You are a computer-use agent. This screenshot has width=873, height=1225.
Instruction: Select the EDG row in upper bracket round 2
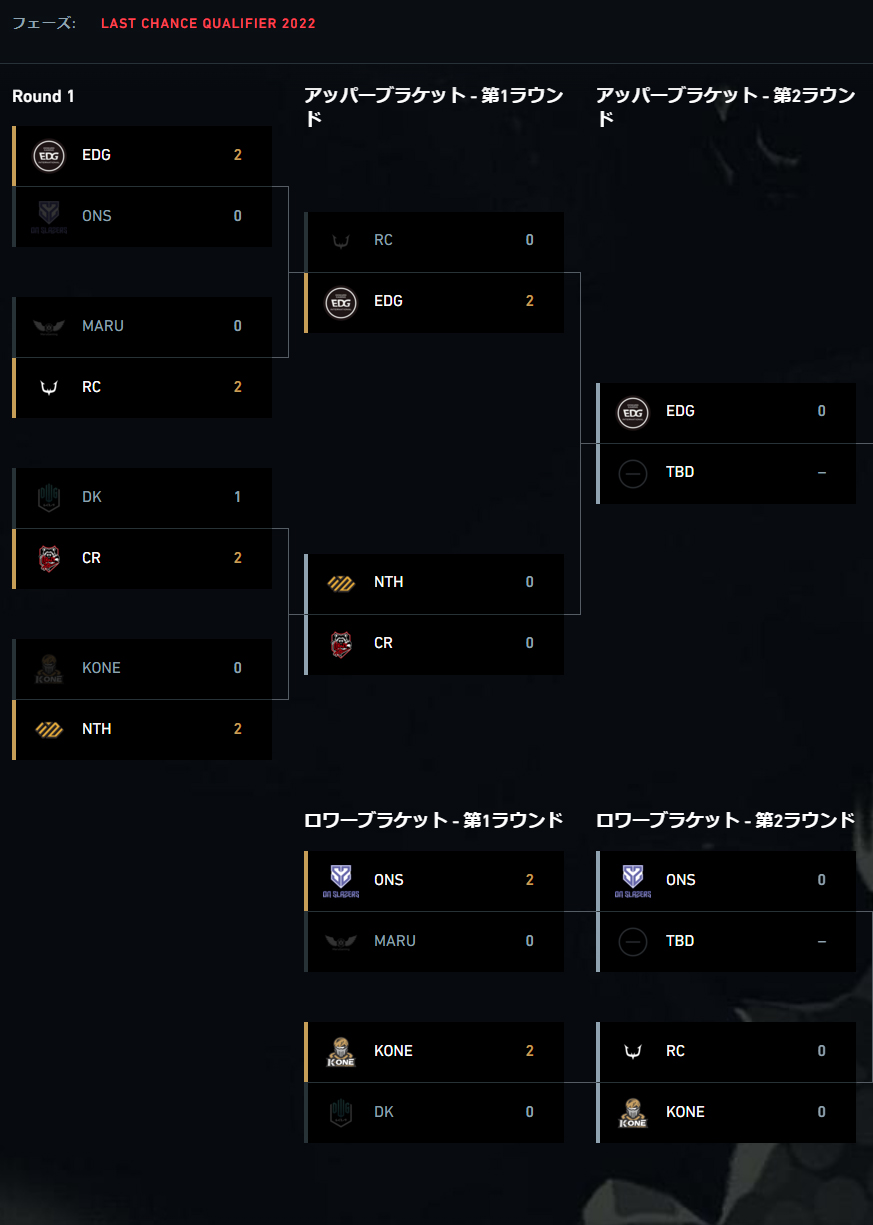pos(726,411)
